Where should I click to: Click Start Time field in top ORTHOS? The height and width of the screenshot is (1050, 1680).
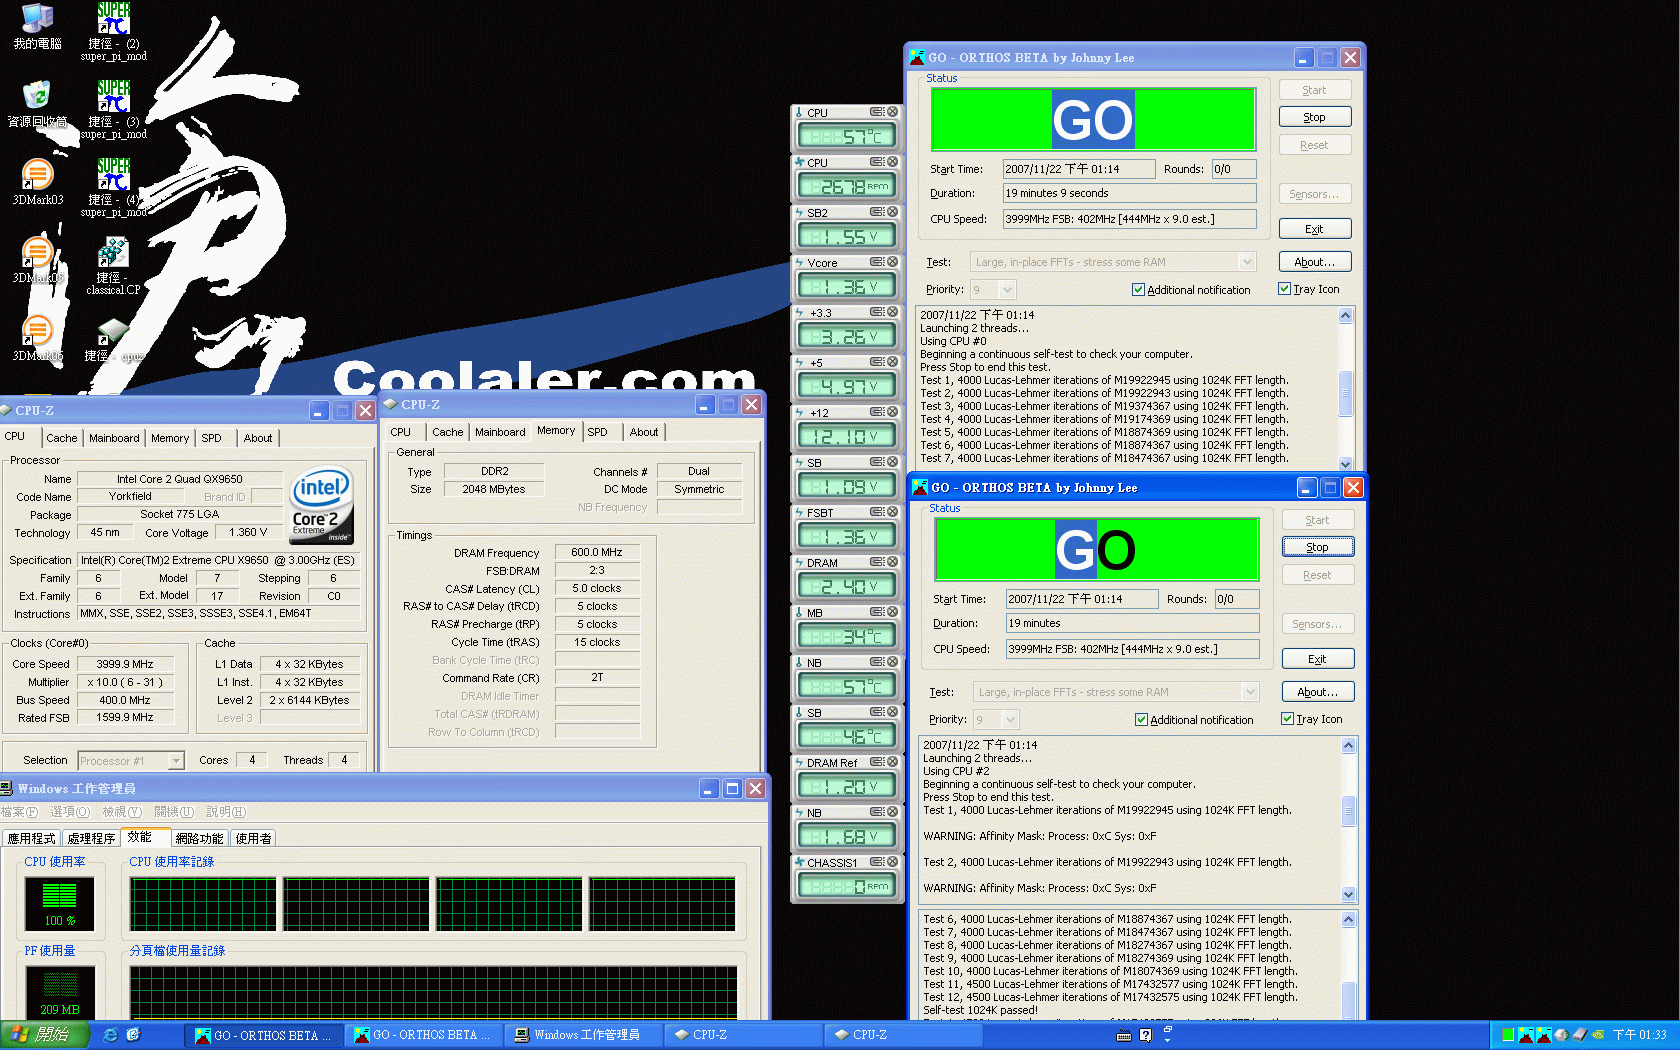1079,169
